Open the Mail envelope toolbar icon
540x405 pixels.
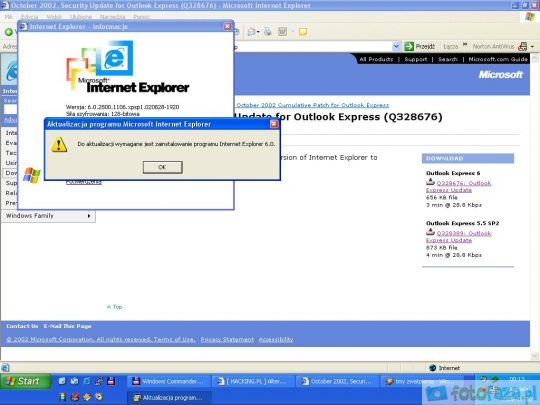[x=251, y=32]
